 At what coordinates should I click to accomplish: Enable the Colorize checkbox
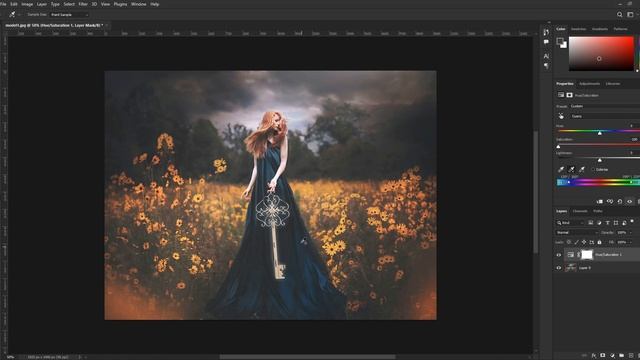[593, 169]
